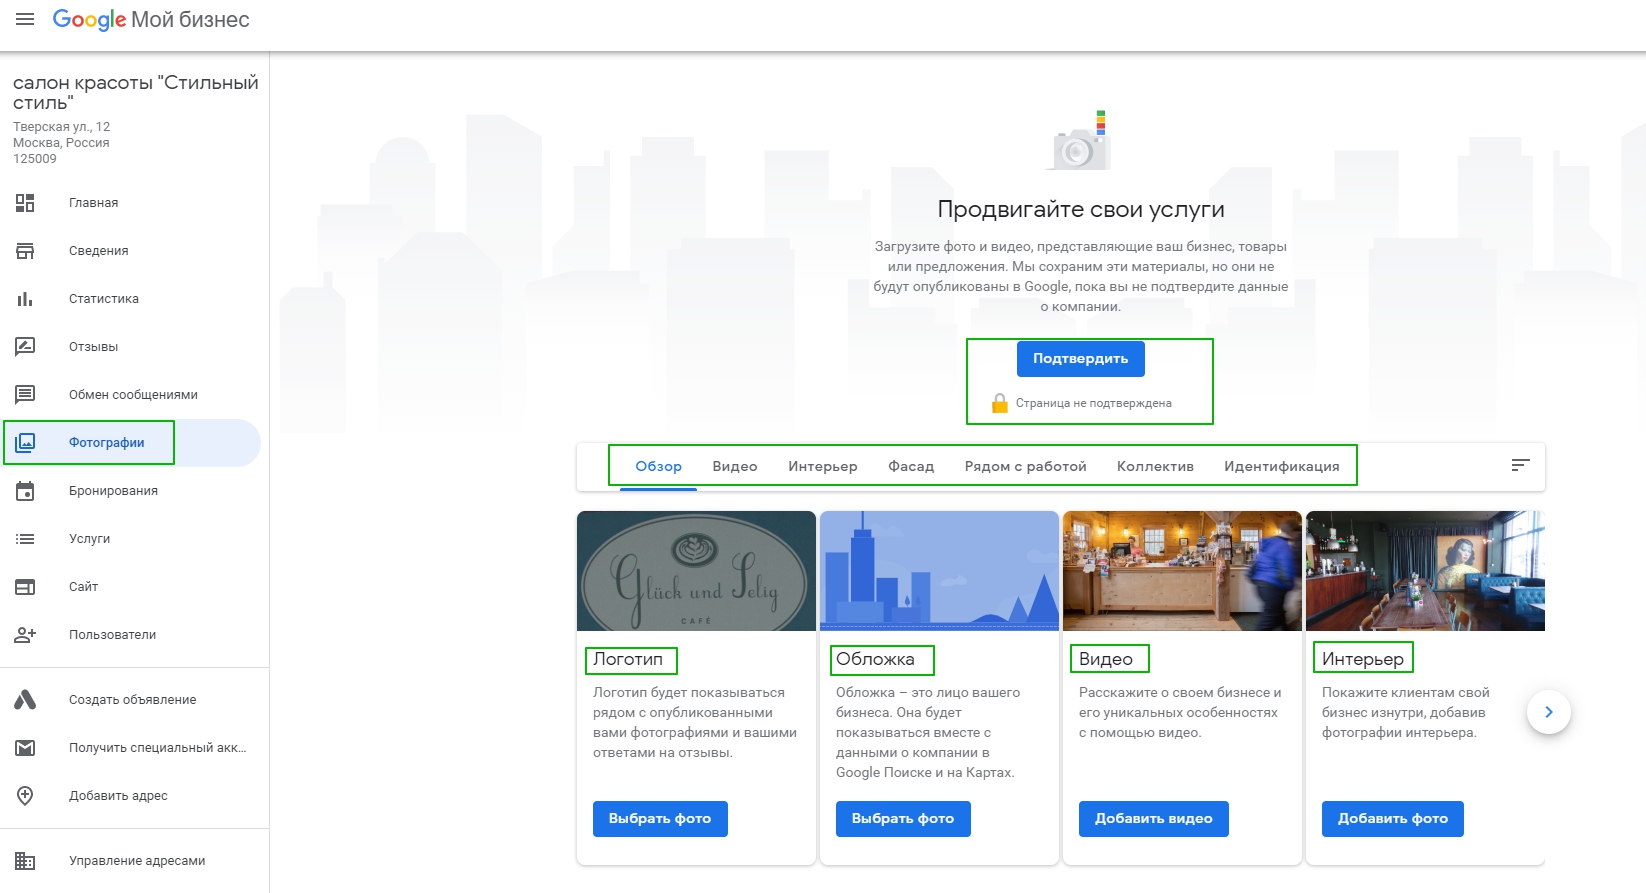Open Управление адресами in the sidebar

pos(137,861)
